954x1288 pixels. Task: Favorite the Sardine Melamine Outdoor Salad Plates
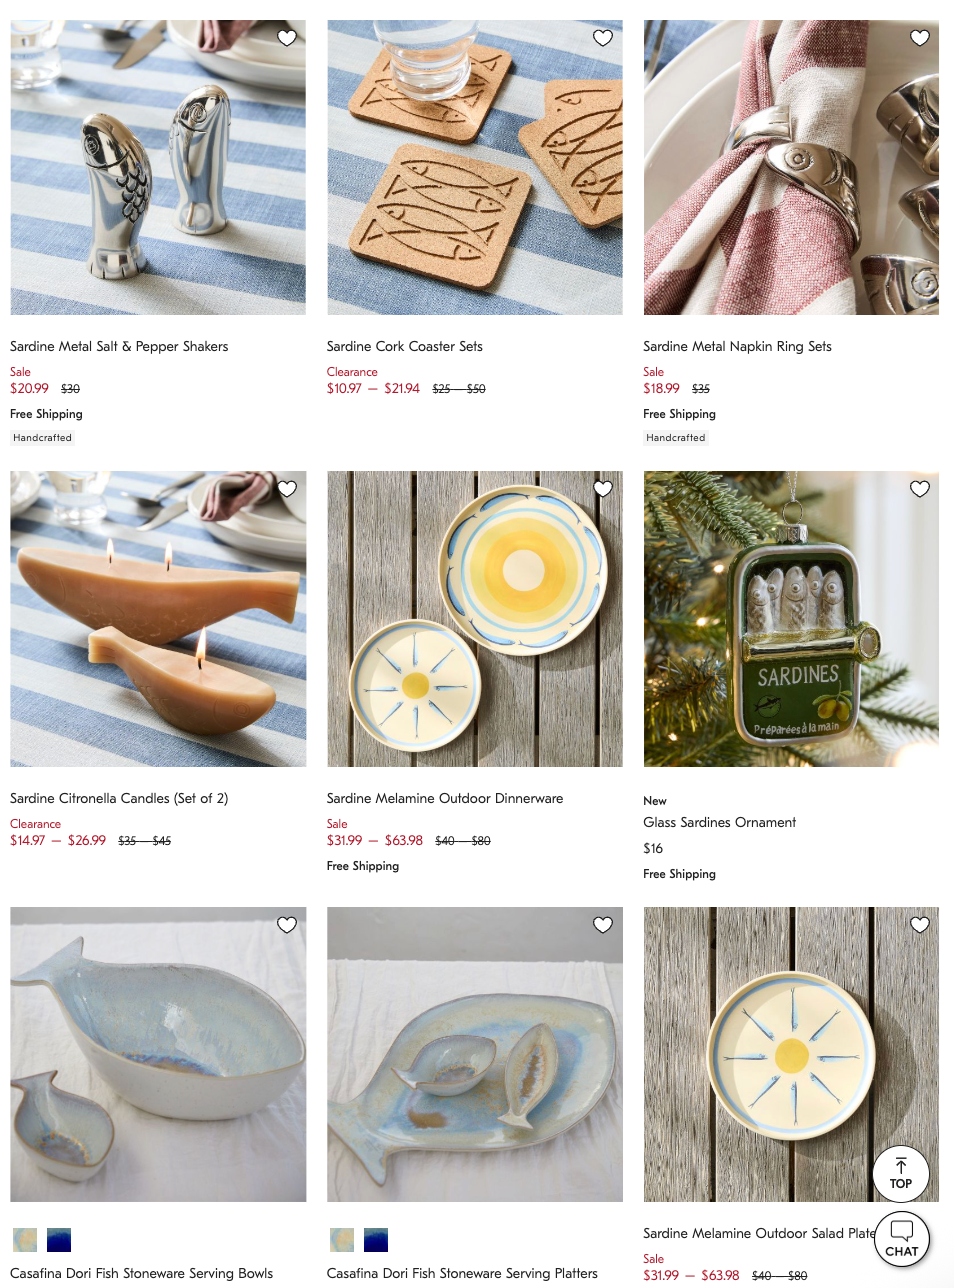pos(920,925)
